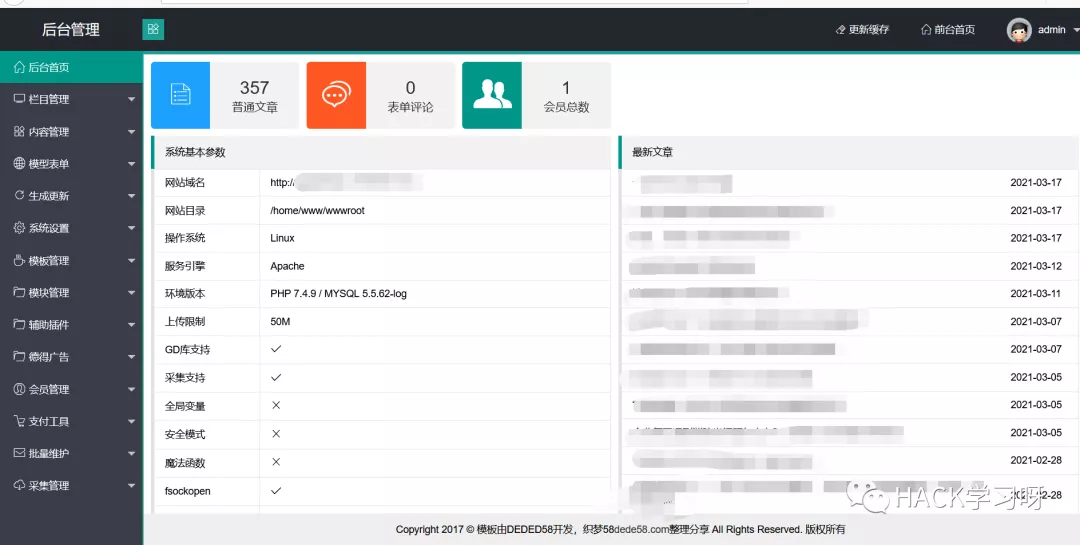Expand the 生成更新 menu arrow
The width and height of the screenshot is (1080, 545).
[132, 196]
